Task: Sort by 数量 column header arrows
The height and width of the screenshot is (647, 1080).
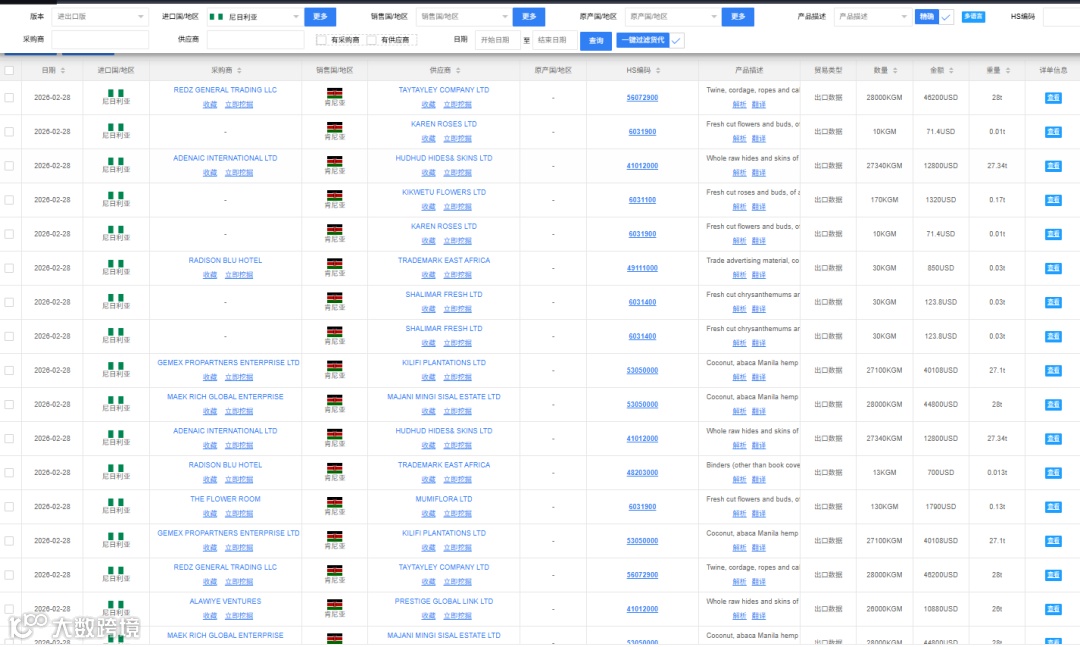Action: click(x=895, y=70)
